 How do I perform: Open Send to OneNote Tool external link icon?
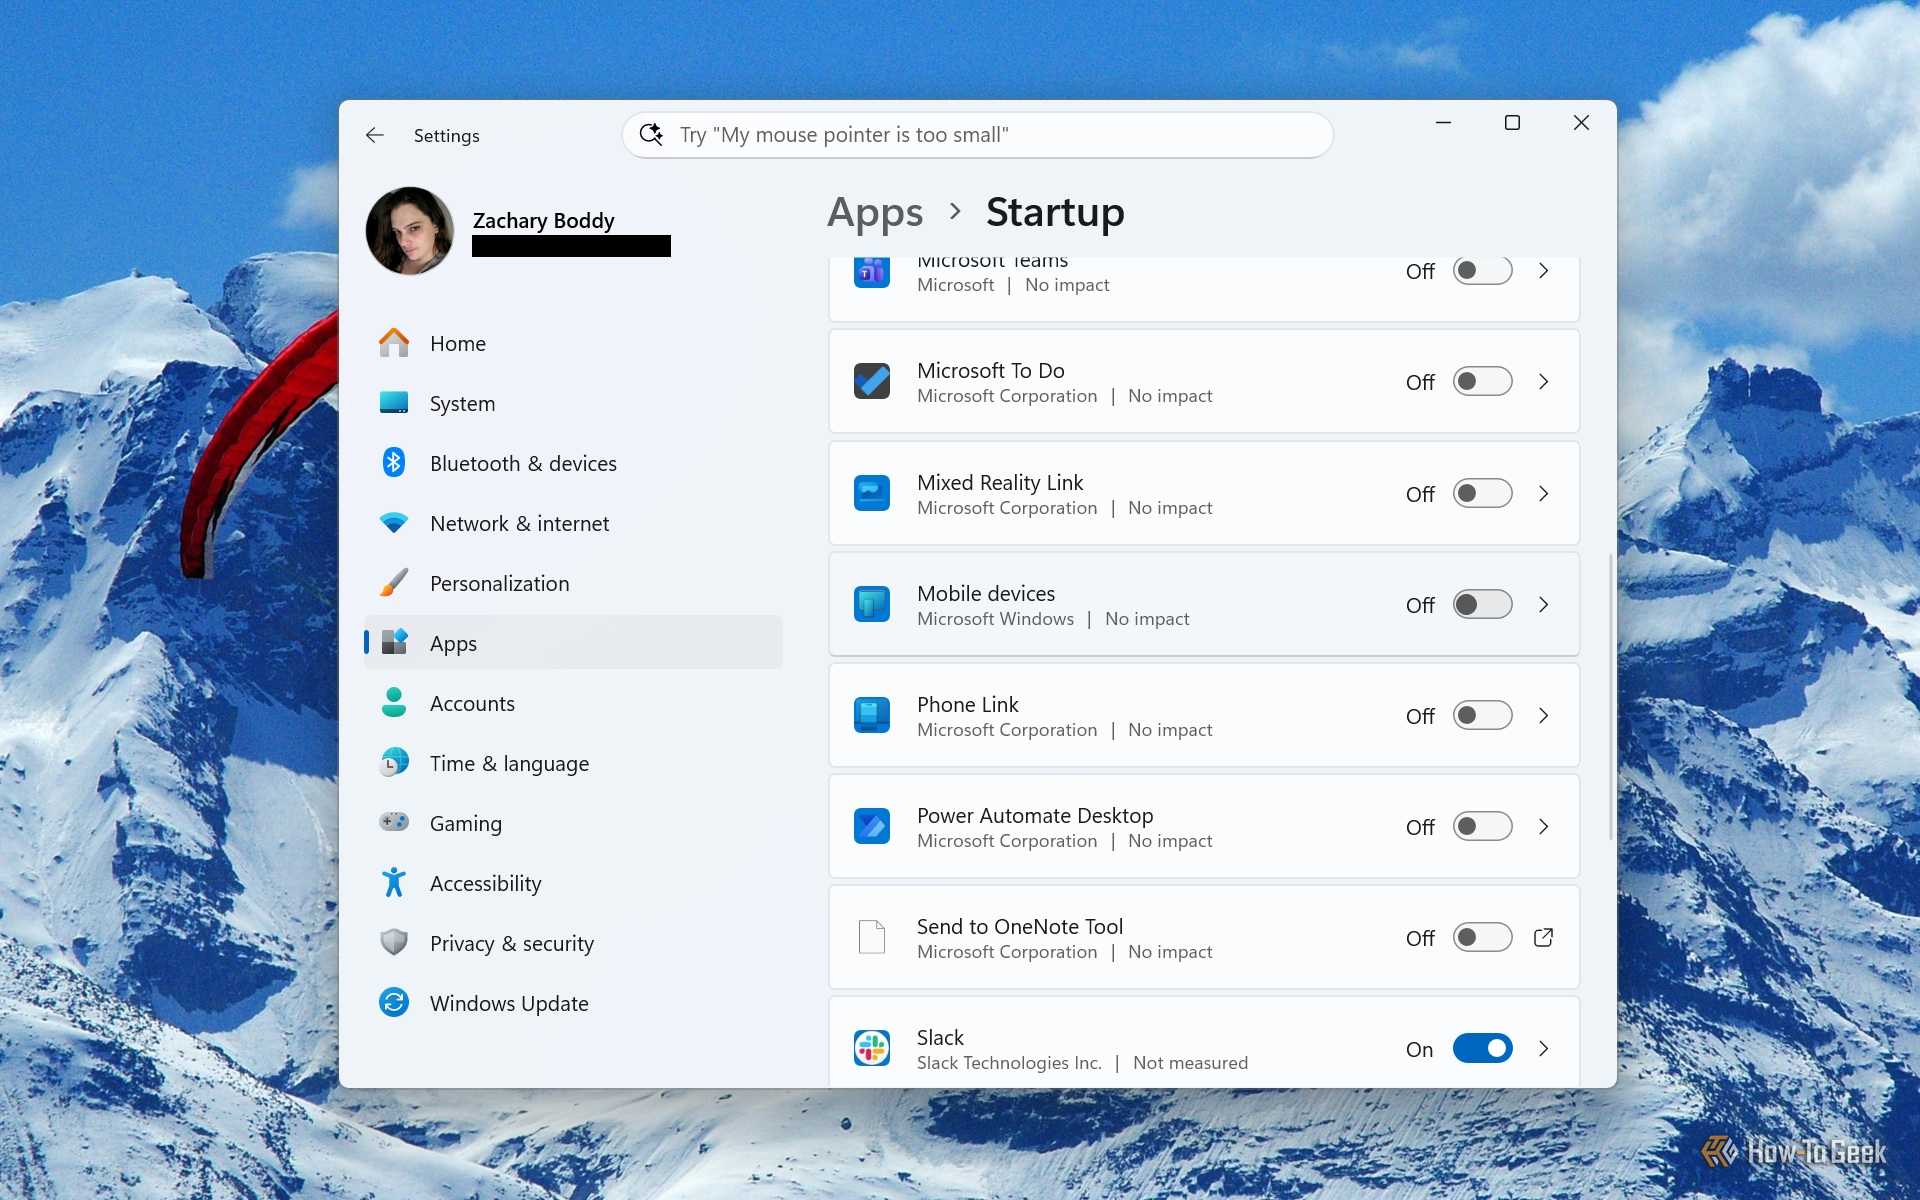click(x=1543, y=937)
